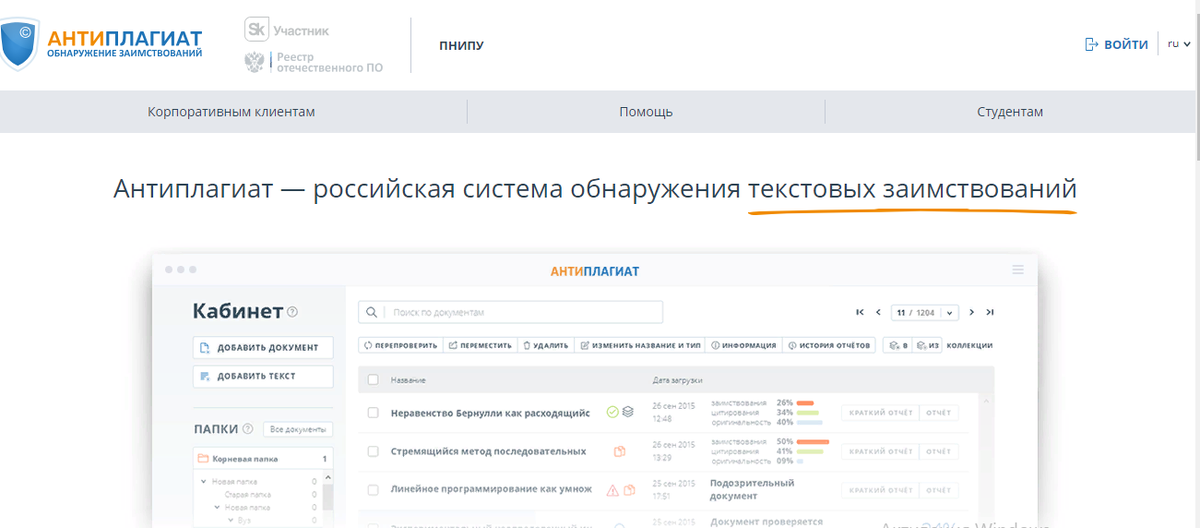Open Реестр отечественного ПО badge
Screen dimensions: 1200x528
[314, 63]
